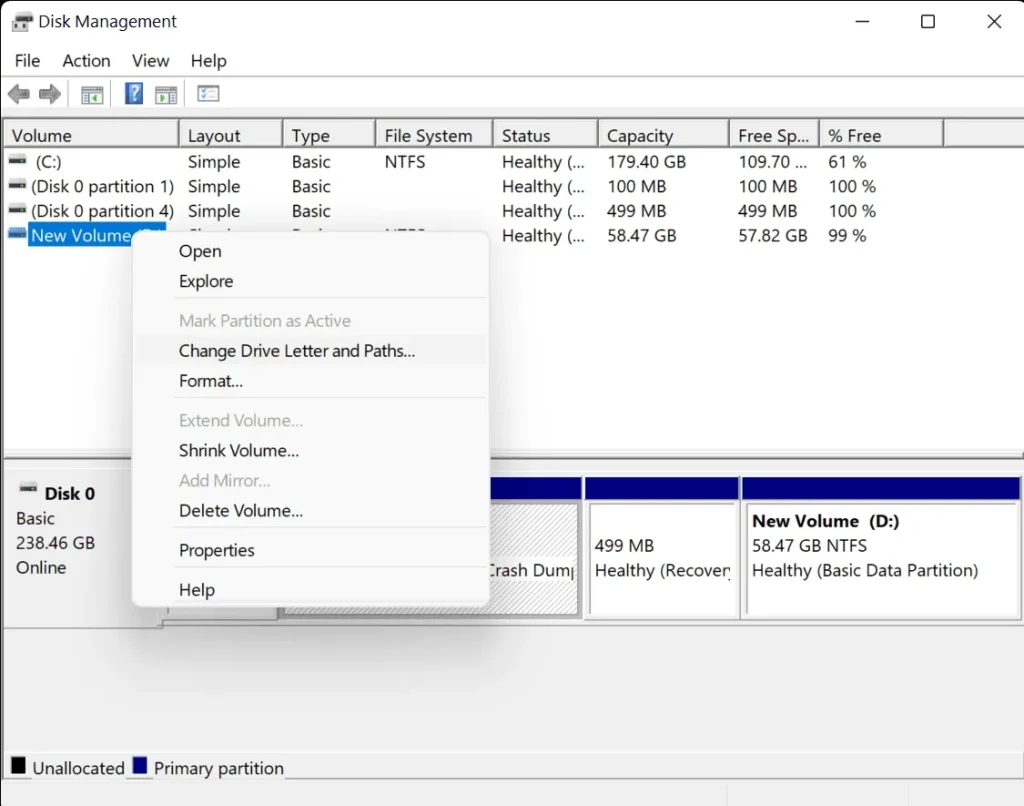Open the File menu

click(27, 61)
